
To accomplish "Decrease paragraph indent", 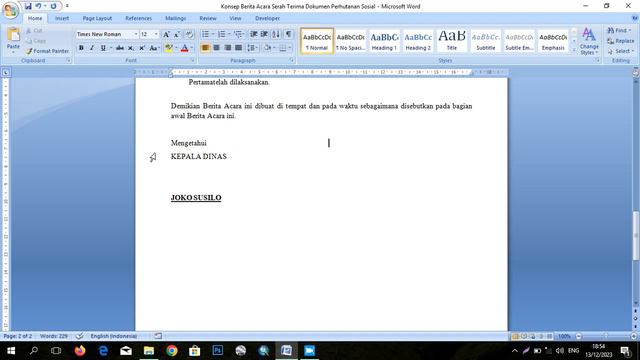I will click(253, 34).
